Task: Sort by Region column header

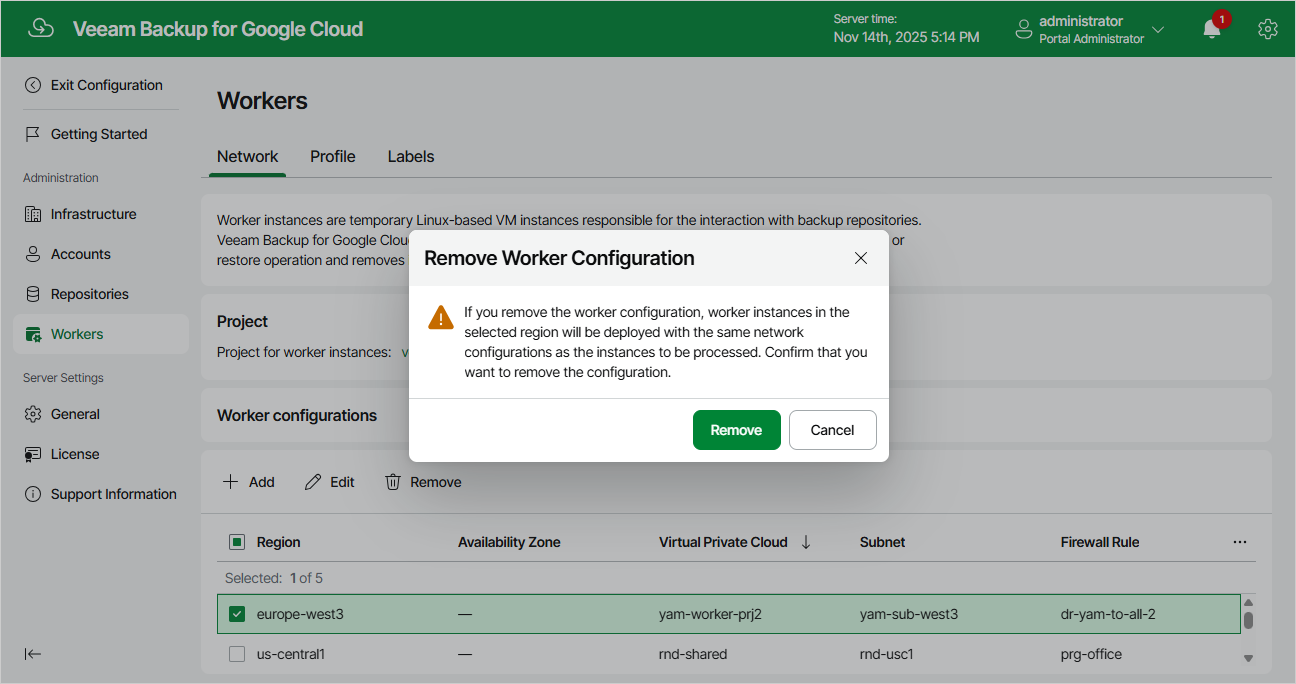Action: pyautogui.click(x=279, y=542)
